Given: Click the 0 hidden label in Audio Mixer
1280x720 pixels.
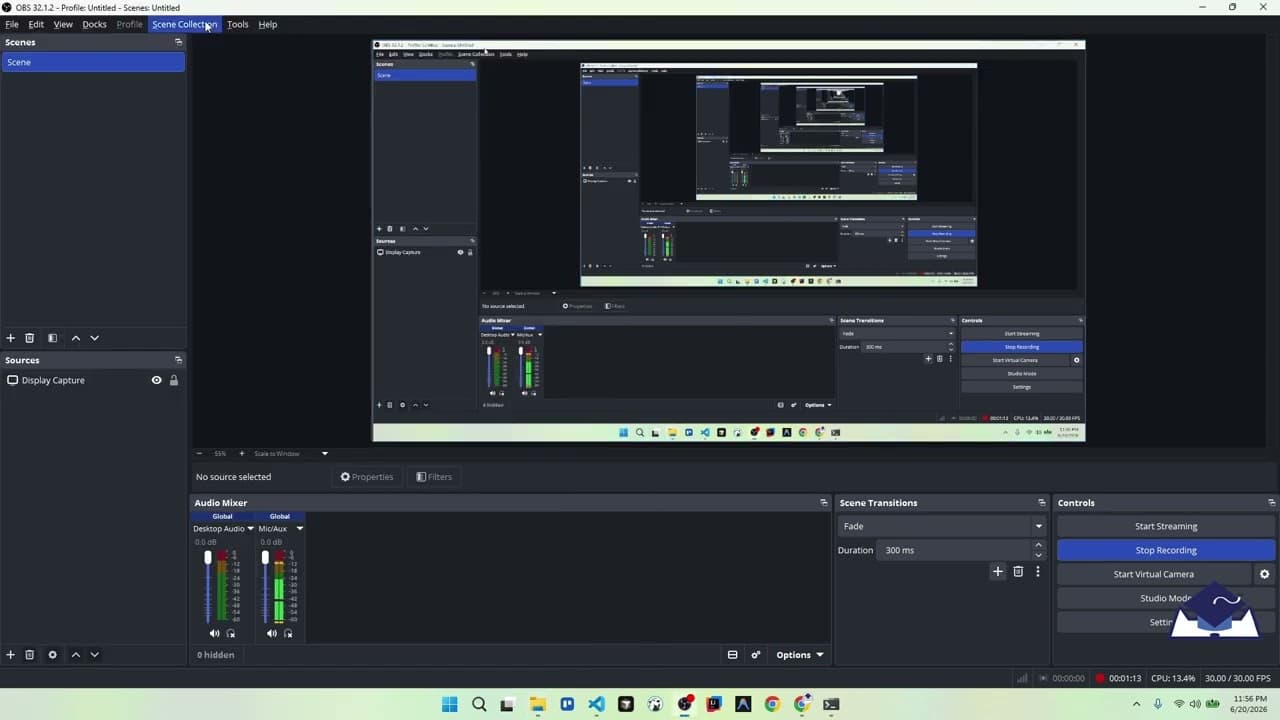Looking at the screenshot, I should (x=216, y=655).
